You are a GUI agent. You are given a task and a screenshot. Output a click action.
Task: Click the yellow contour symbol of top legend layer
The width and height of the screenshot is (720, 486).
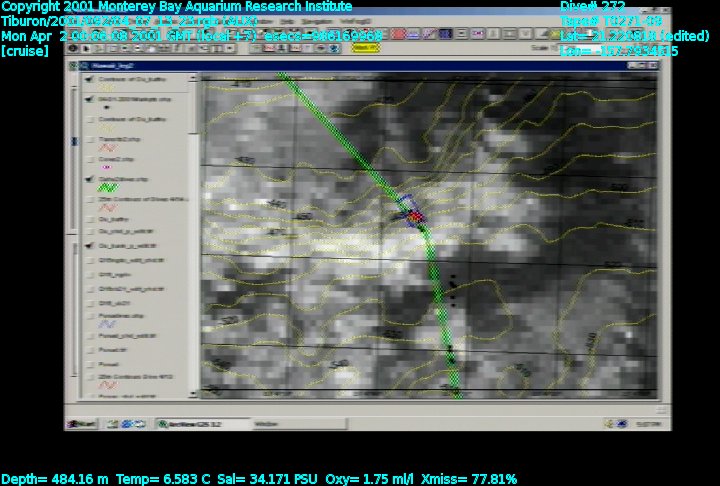[108, 88]
